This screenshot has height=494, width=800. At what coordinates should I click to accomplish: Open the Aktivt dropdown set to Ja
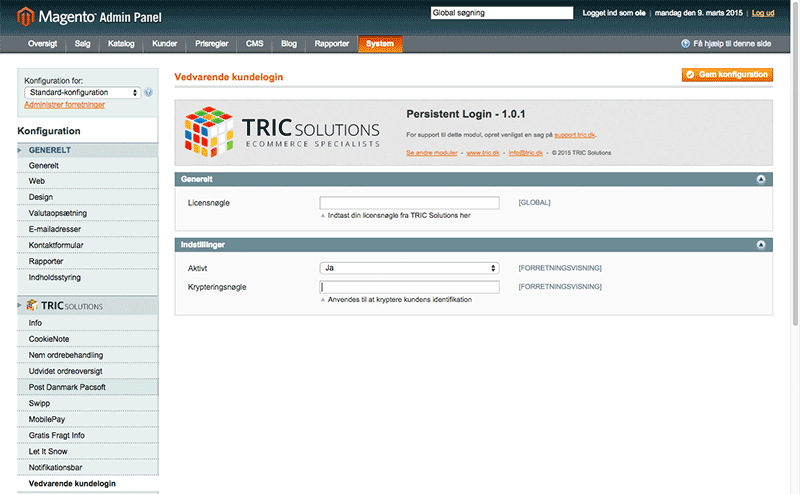point(409,268)
